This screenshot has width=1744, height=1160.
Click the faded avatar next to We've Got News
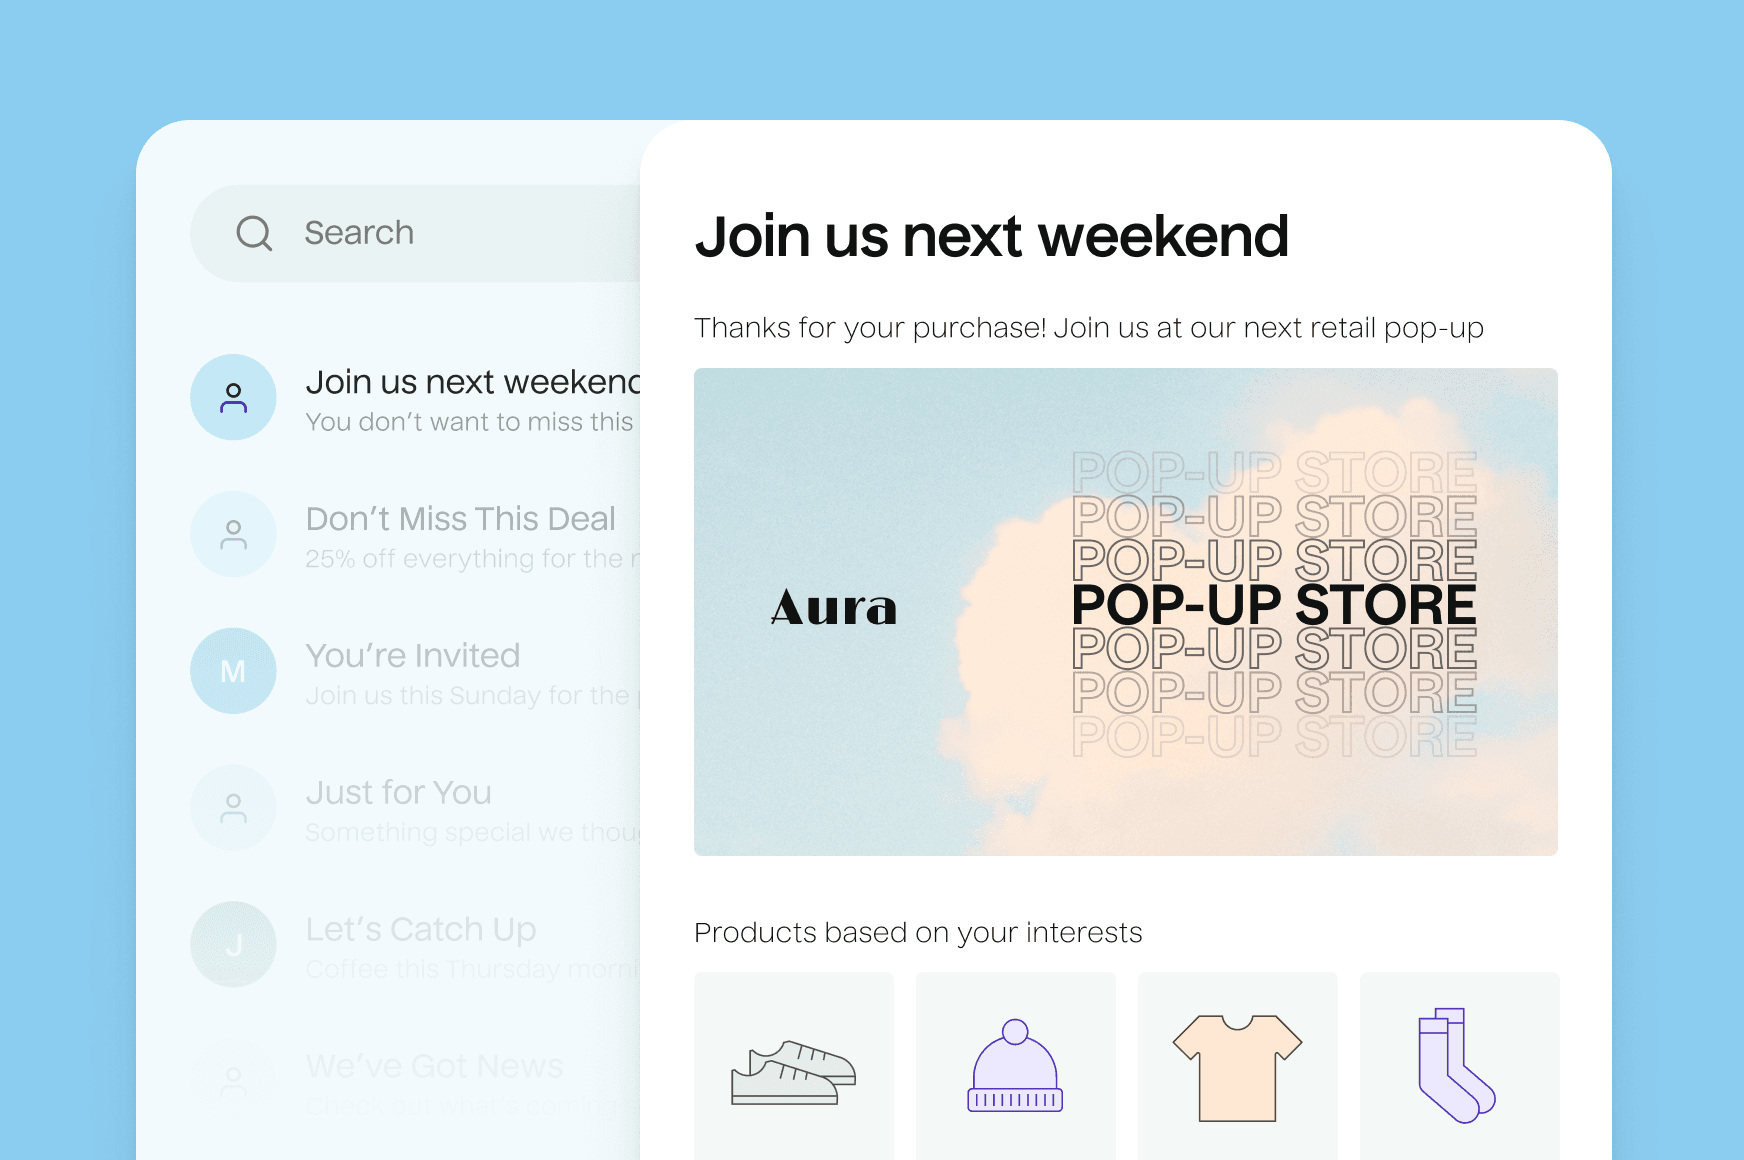click(x=233, y=1078)
